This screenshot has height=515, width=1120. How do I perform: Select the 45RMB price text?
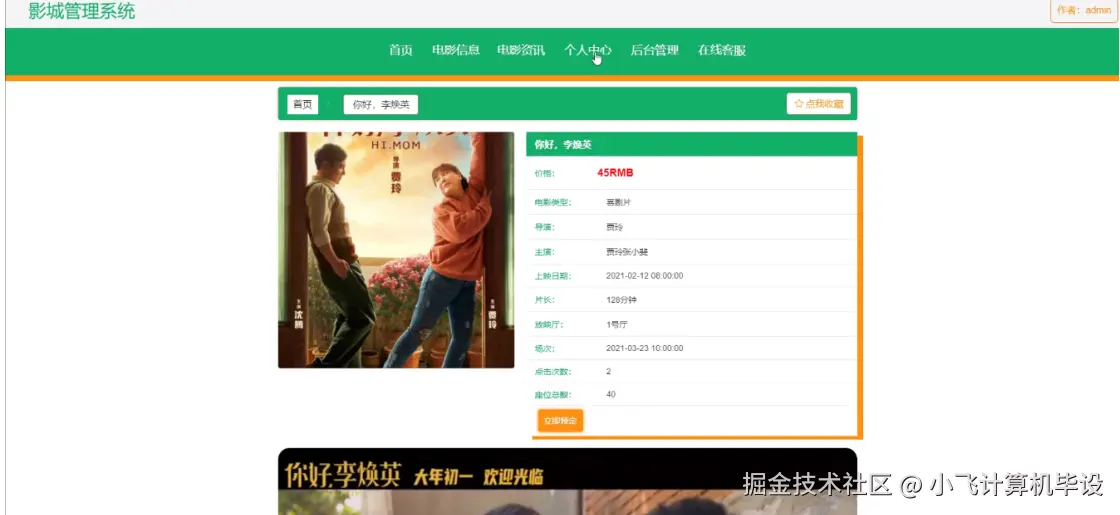tap(615, 173)
